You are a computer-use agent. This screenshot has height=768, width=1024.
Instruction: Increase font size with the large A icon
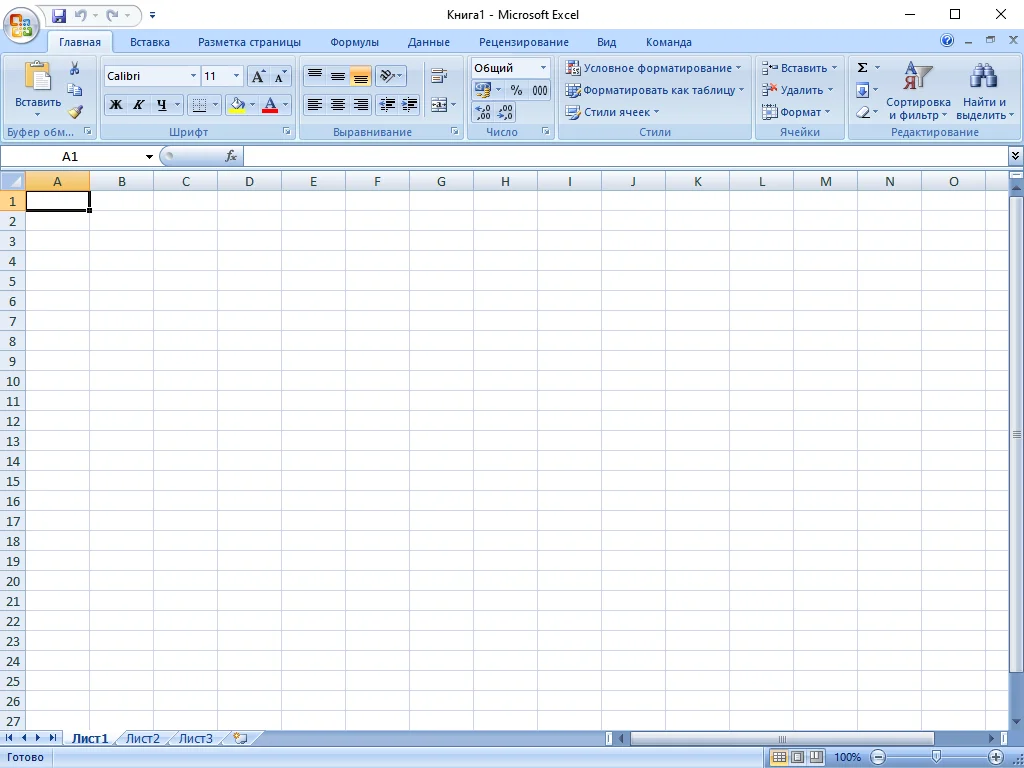pyautogui.click(x=258, y=76)
